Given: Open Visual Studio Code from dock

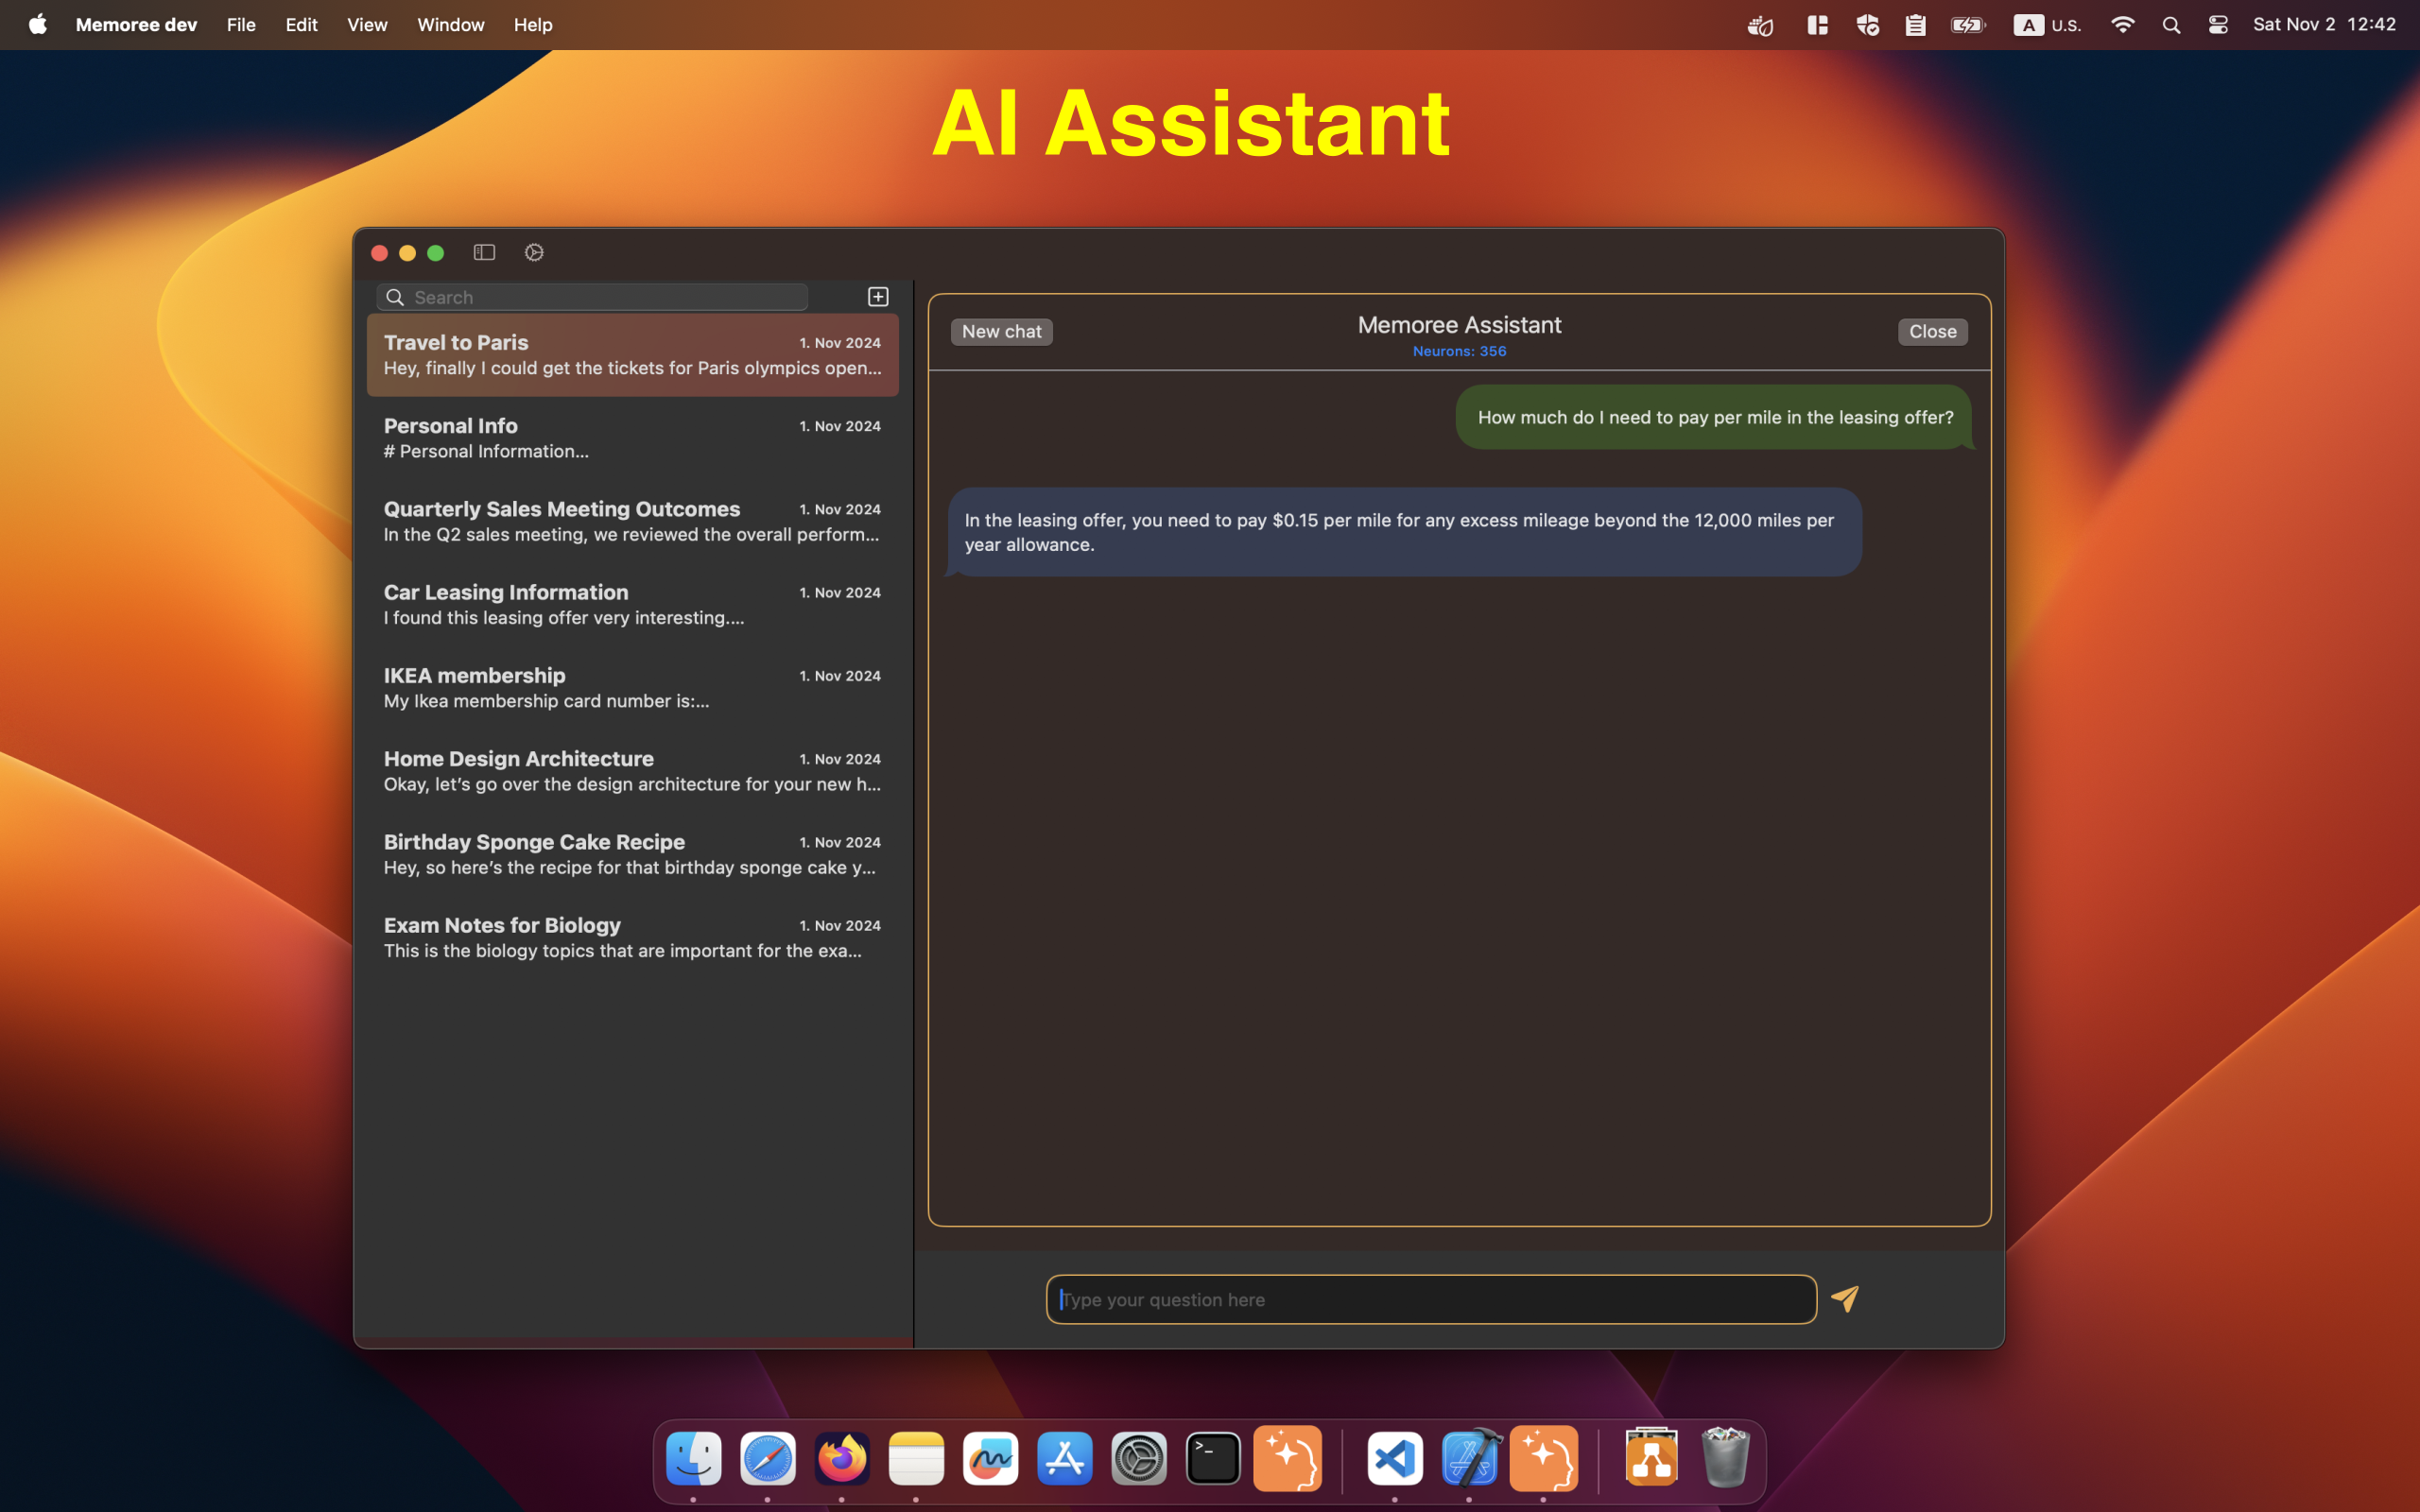Looking at the screenshot, I should (1395, 1458).
